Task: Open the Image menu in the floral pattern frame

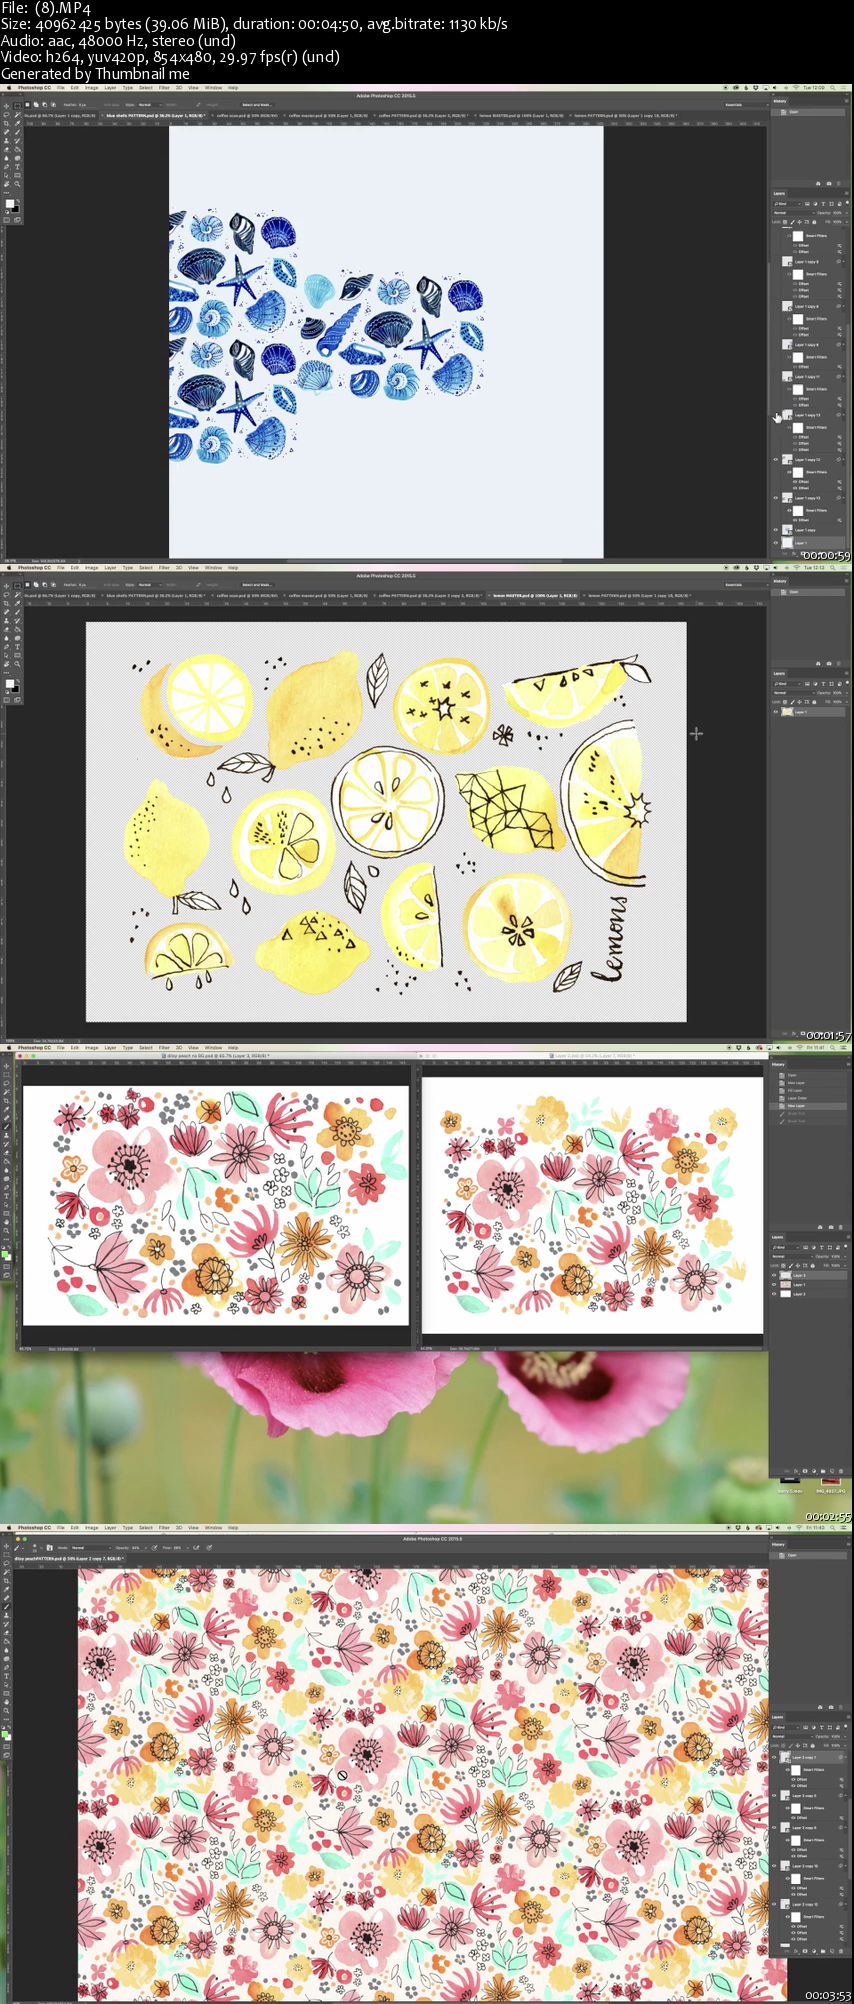Action: 91,1527
